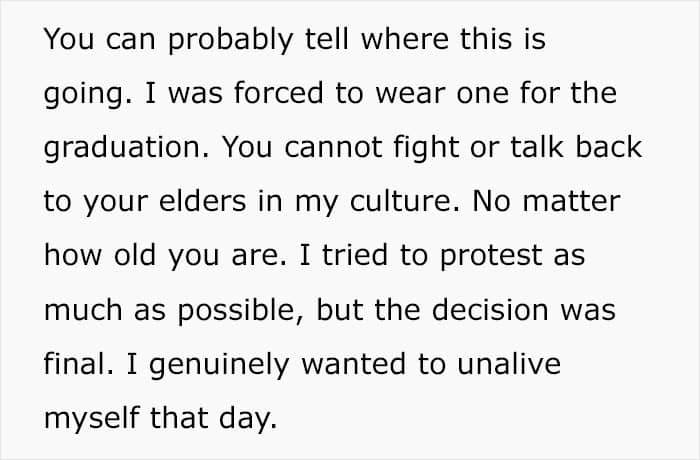Click the word "protest"
This screenshot has width=700, height=460.
[476, 256]
